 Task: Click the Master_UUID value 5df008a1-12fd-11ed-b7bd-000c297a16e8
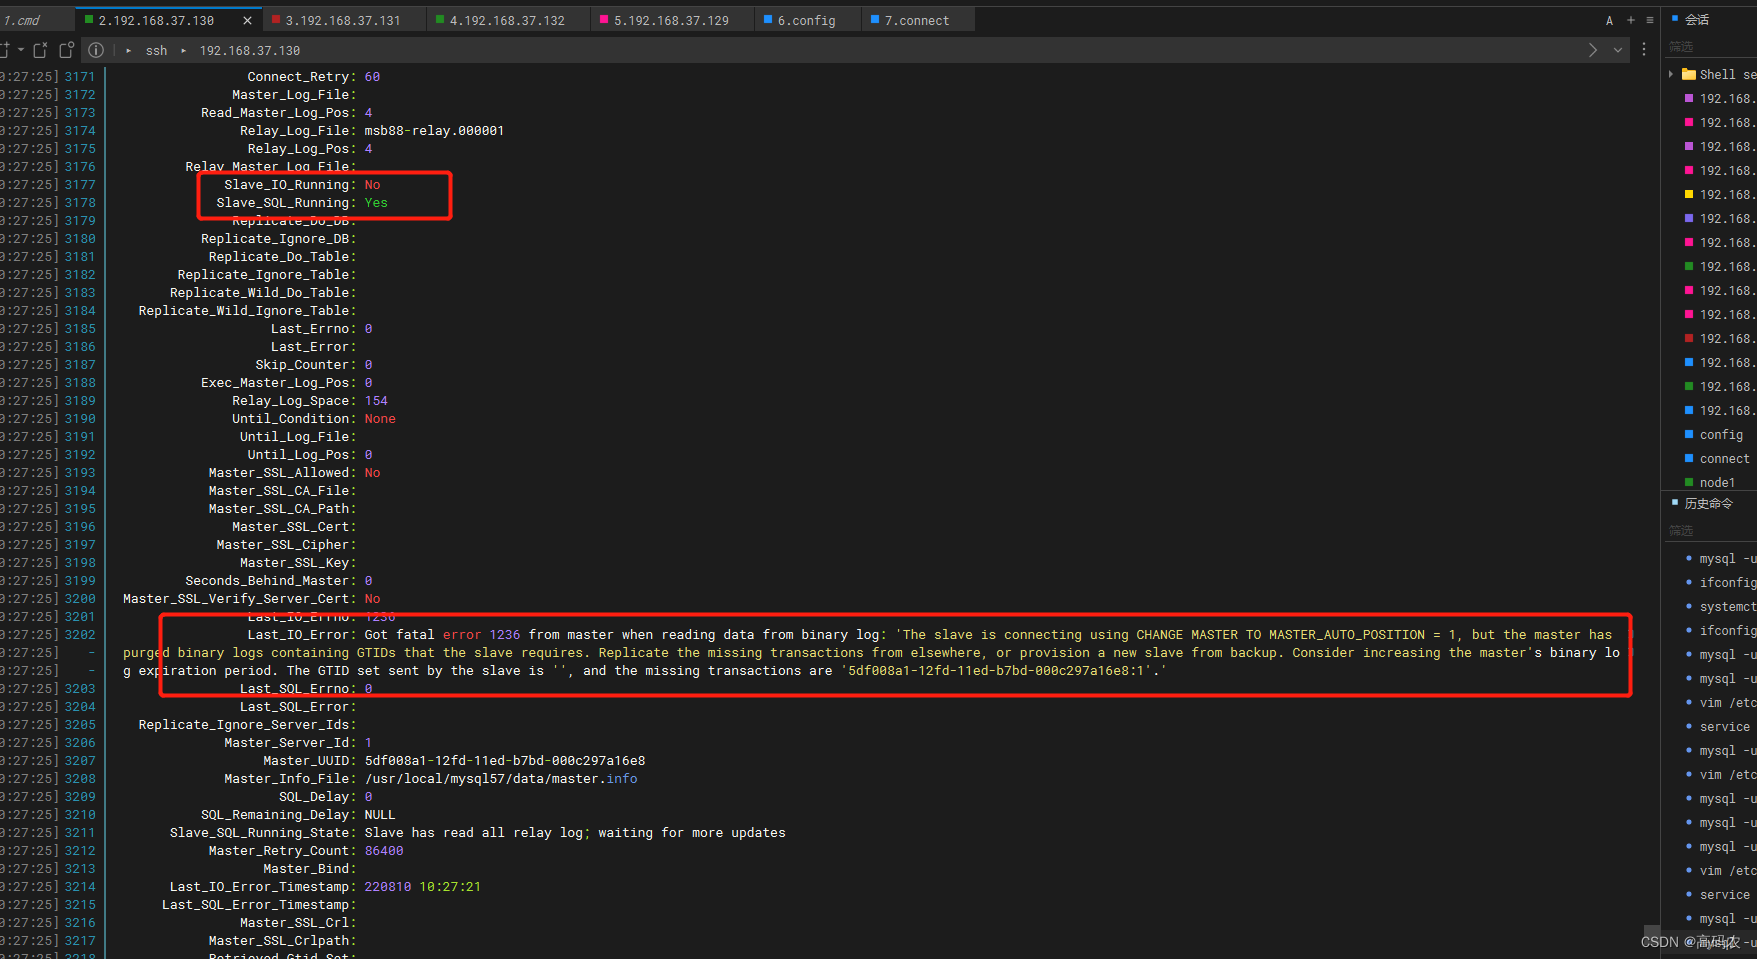tap(505, 760)
